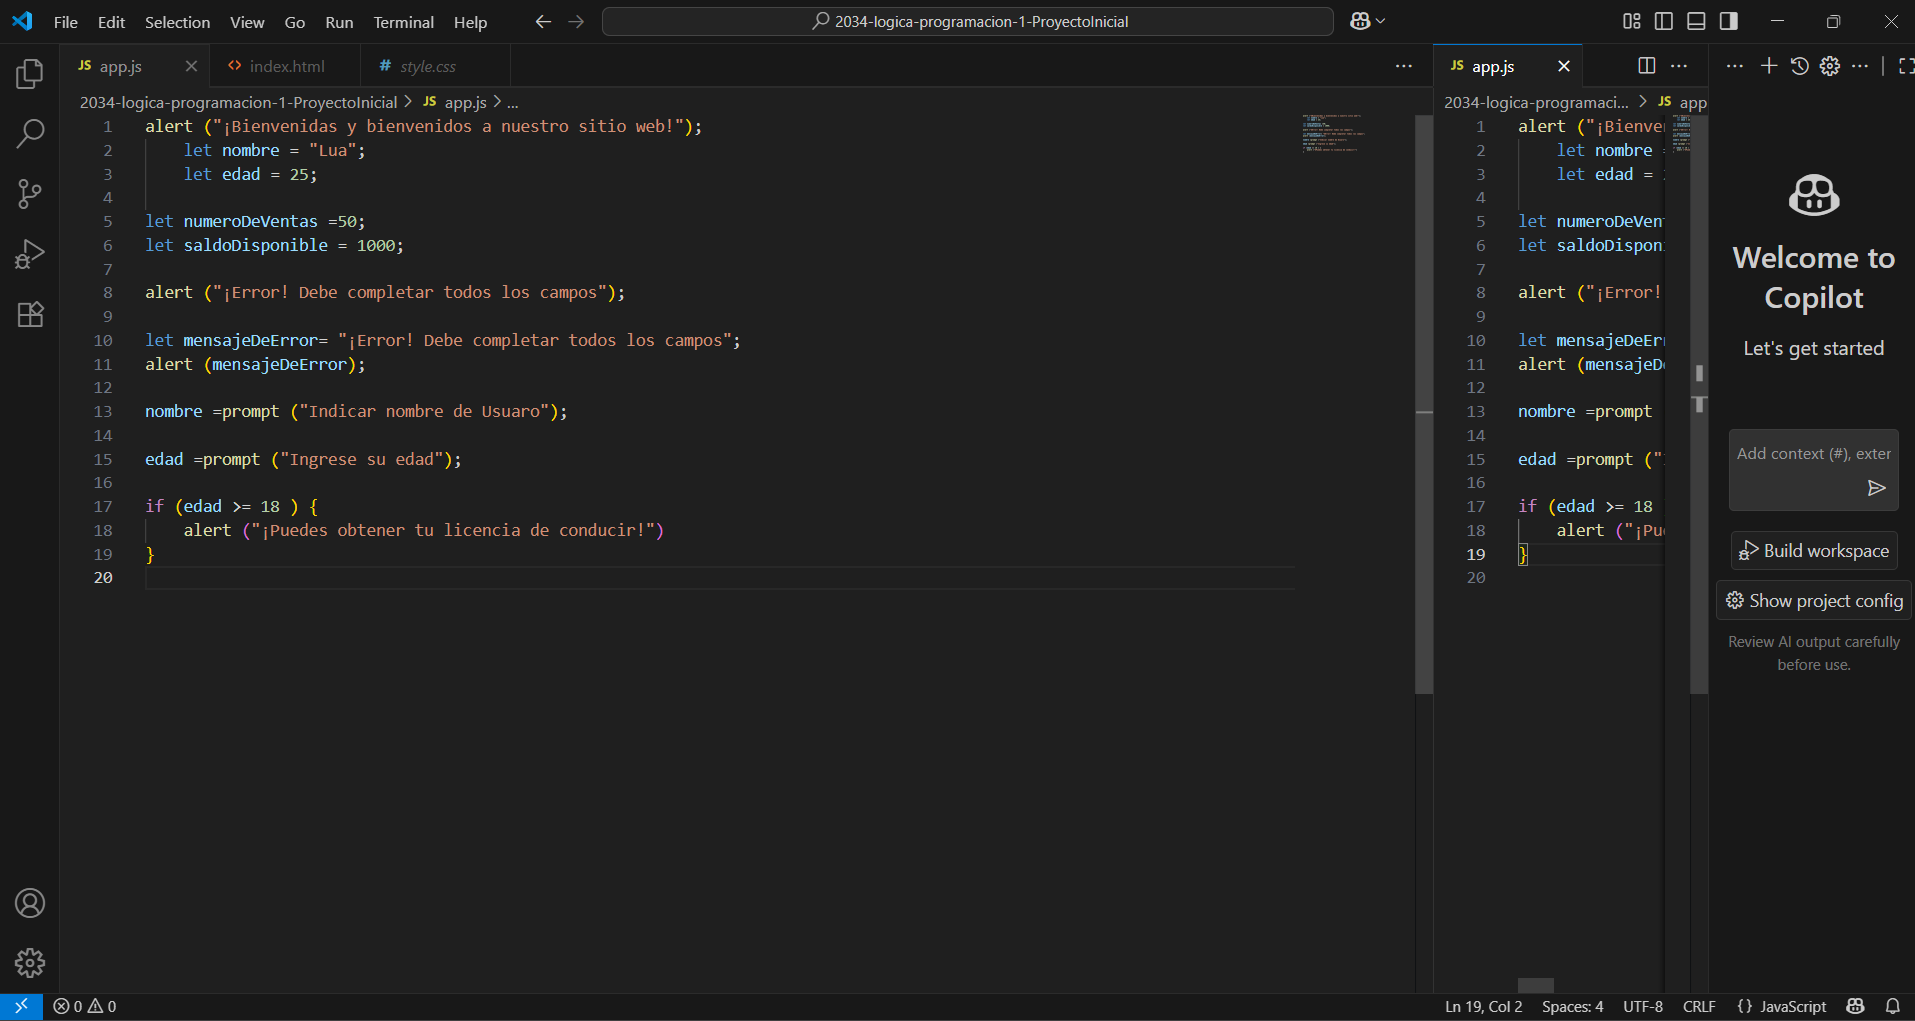Open errors and warnings count in status bar

(x=85, y=1007)
